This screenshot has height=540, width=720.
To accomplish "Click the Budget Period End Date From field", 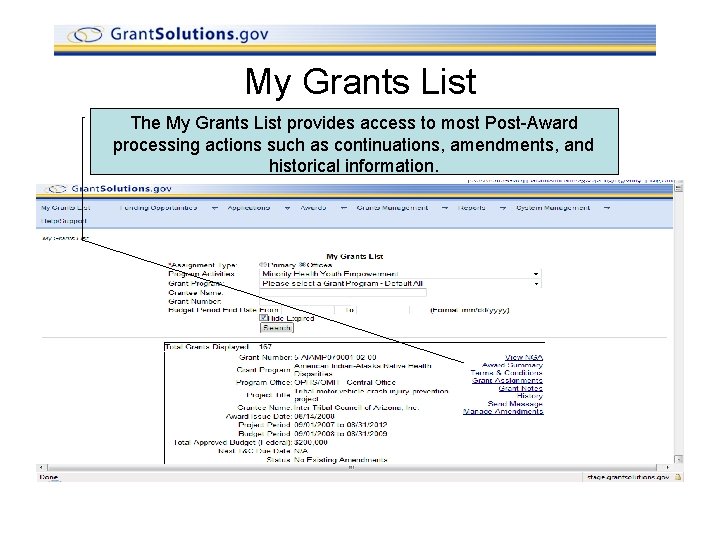I will 308,310.
